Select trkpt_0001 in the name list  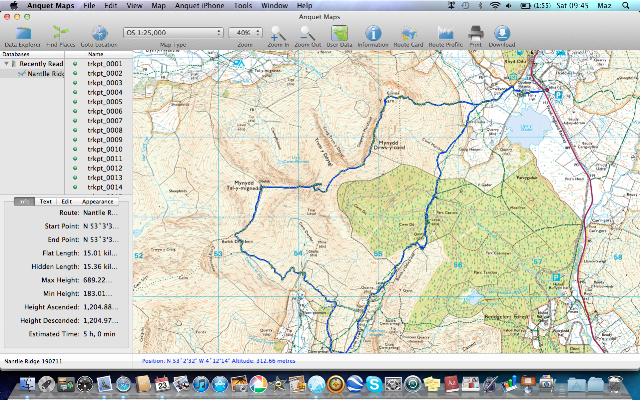point(104,64)
